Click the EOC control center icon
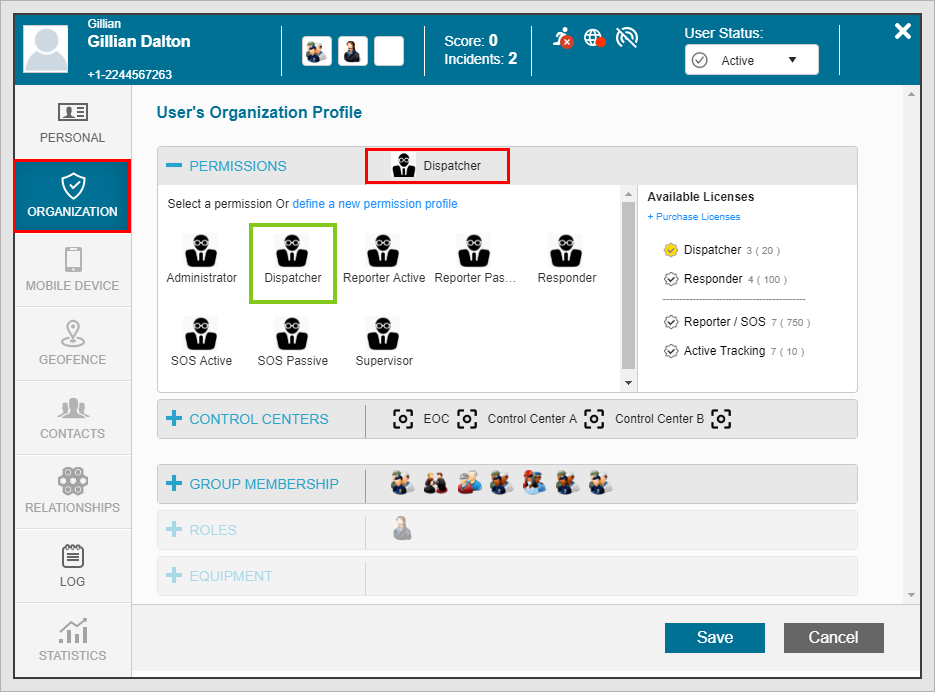 tap(403, 419)
